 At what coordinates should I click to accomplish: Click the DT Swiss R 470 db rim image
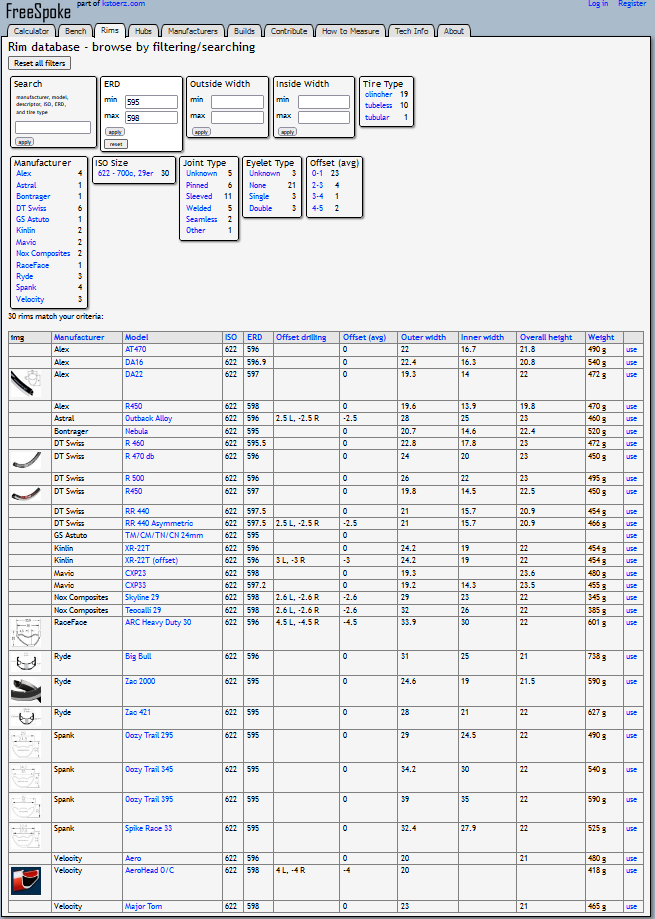coord(29,460)
